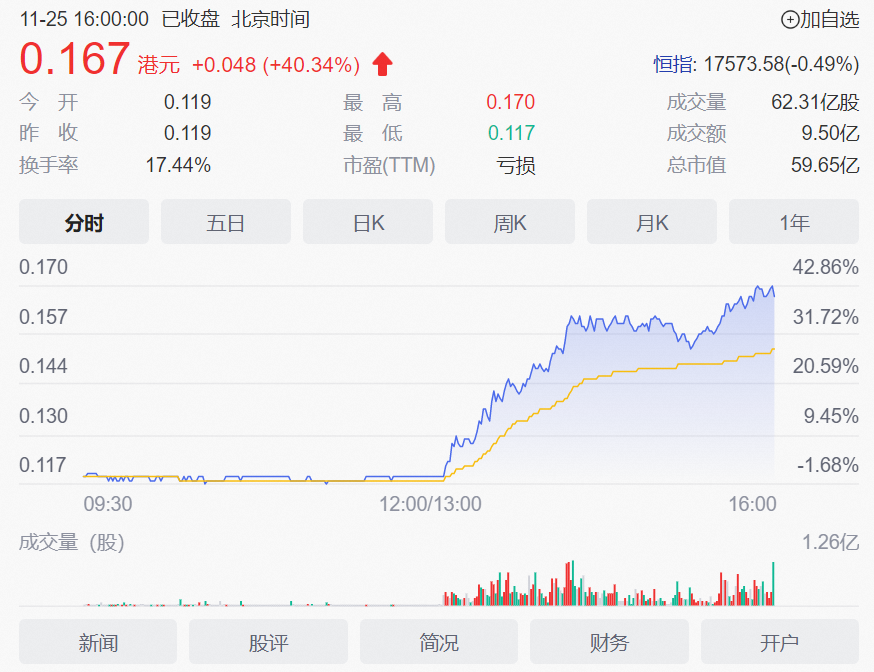View the 1年 one-year chart tab
The height and width of the screenshot is (672, 874).
pyautogui.click(x=794, y=222)
